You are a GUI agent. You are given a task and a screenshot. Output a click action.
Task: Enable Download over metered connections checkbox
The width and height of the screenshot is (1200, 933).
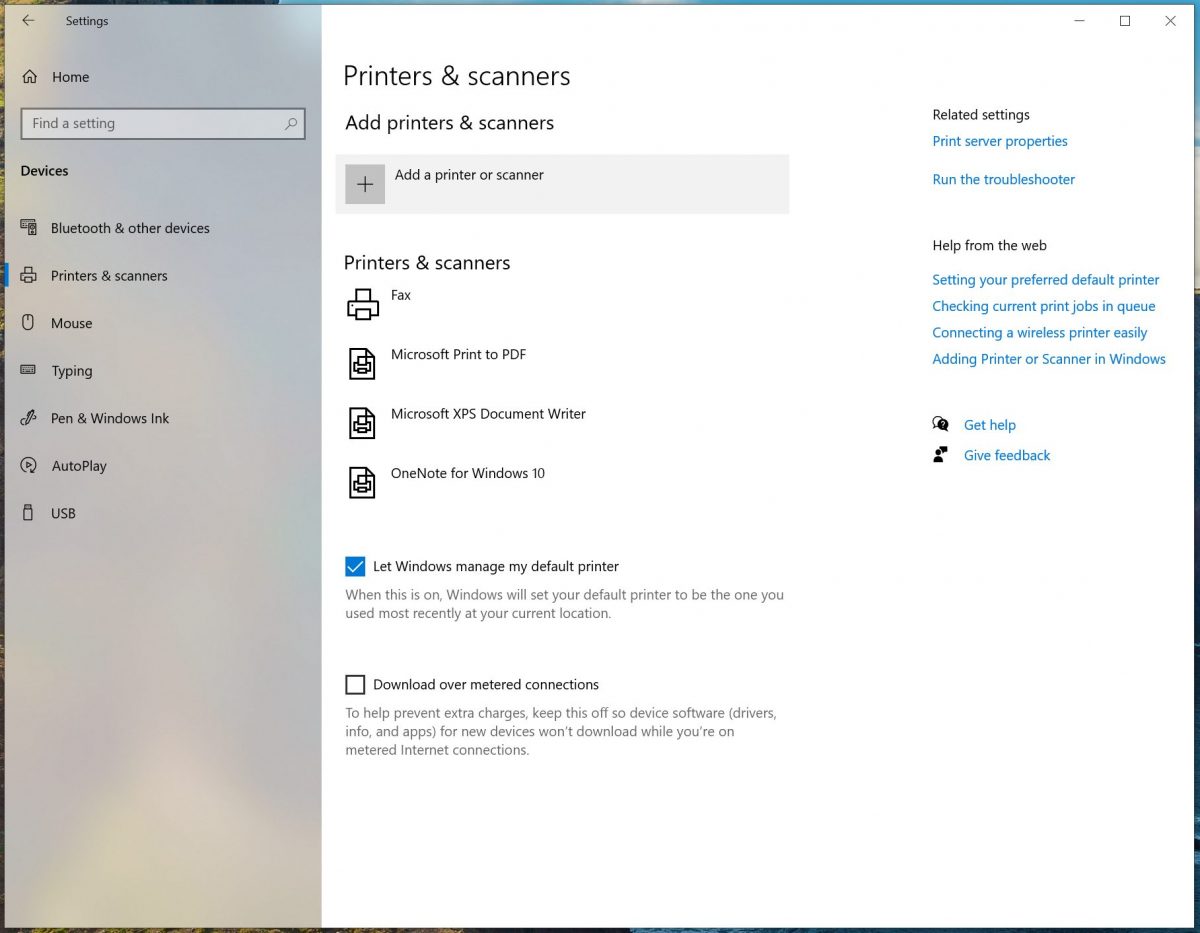tap(355, 685)
